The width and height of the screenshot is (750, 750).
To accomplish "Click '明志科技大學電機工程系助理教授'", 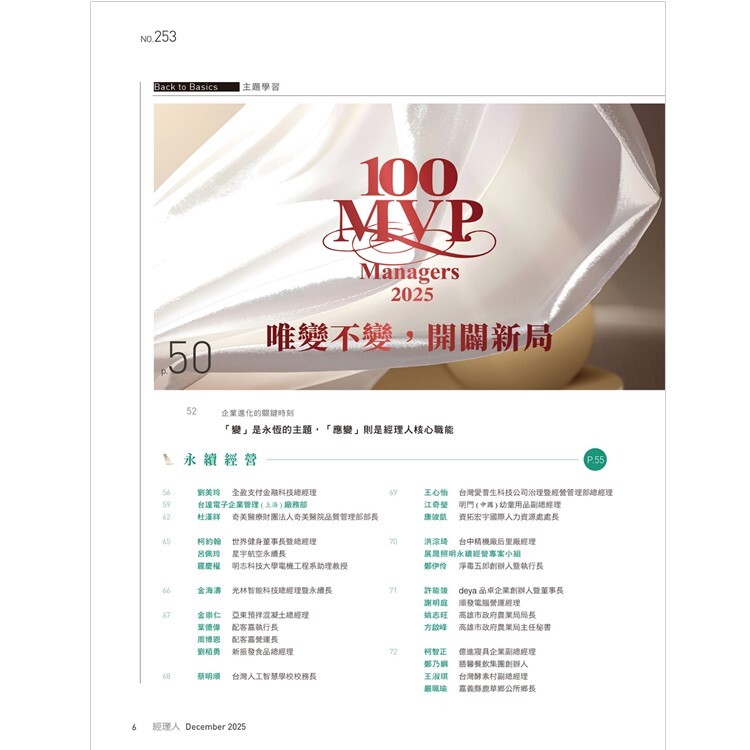I will tap(290, 566).
